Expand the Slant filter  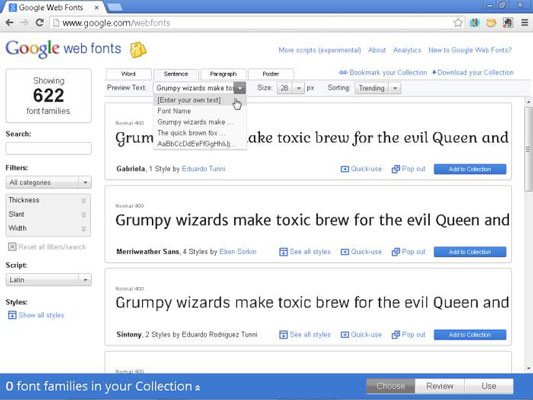[x=48, y=214]
